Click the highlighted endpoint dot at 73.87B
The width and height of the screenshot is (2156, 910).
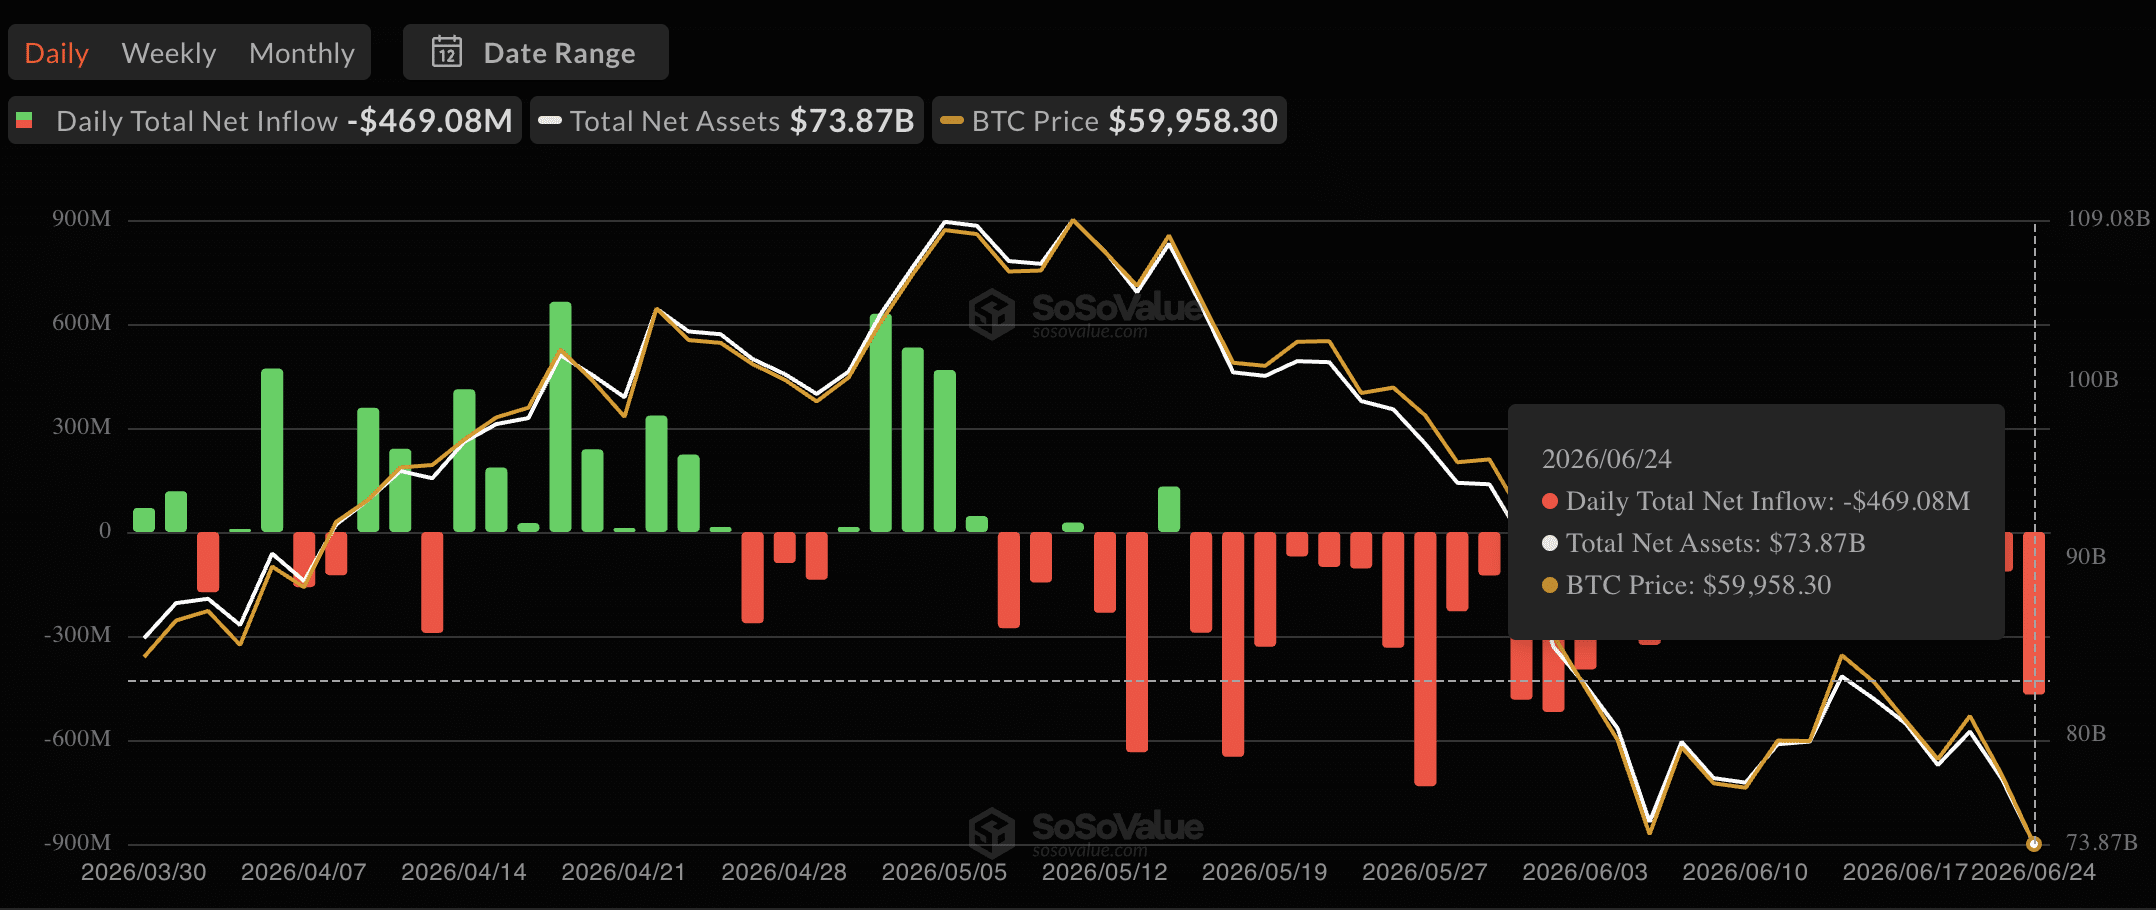point(2033,844)
